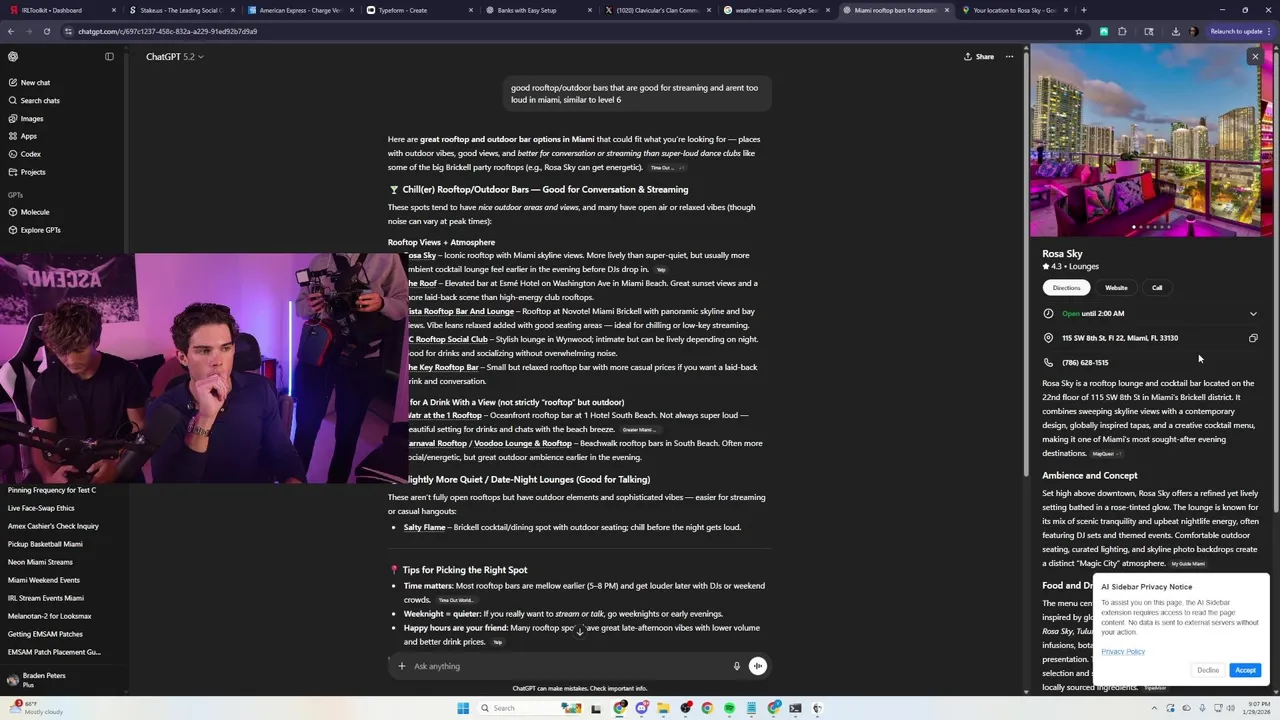Open Melanotan-2 for Looksmax chat
1280x720 pixels.
pos(49,616)
